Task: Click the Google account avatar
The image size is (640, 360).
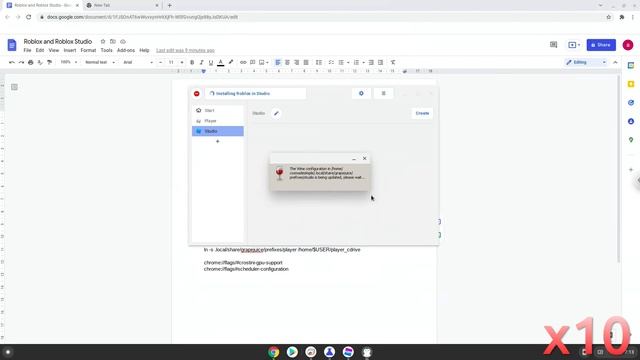Action: pos(628,45)
